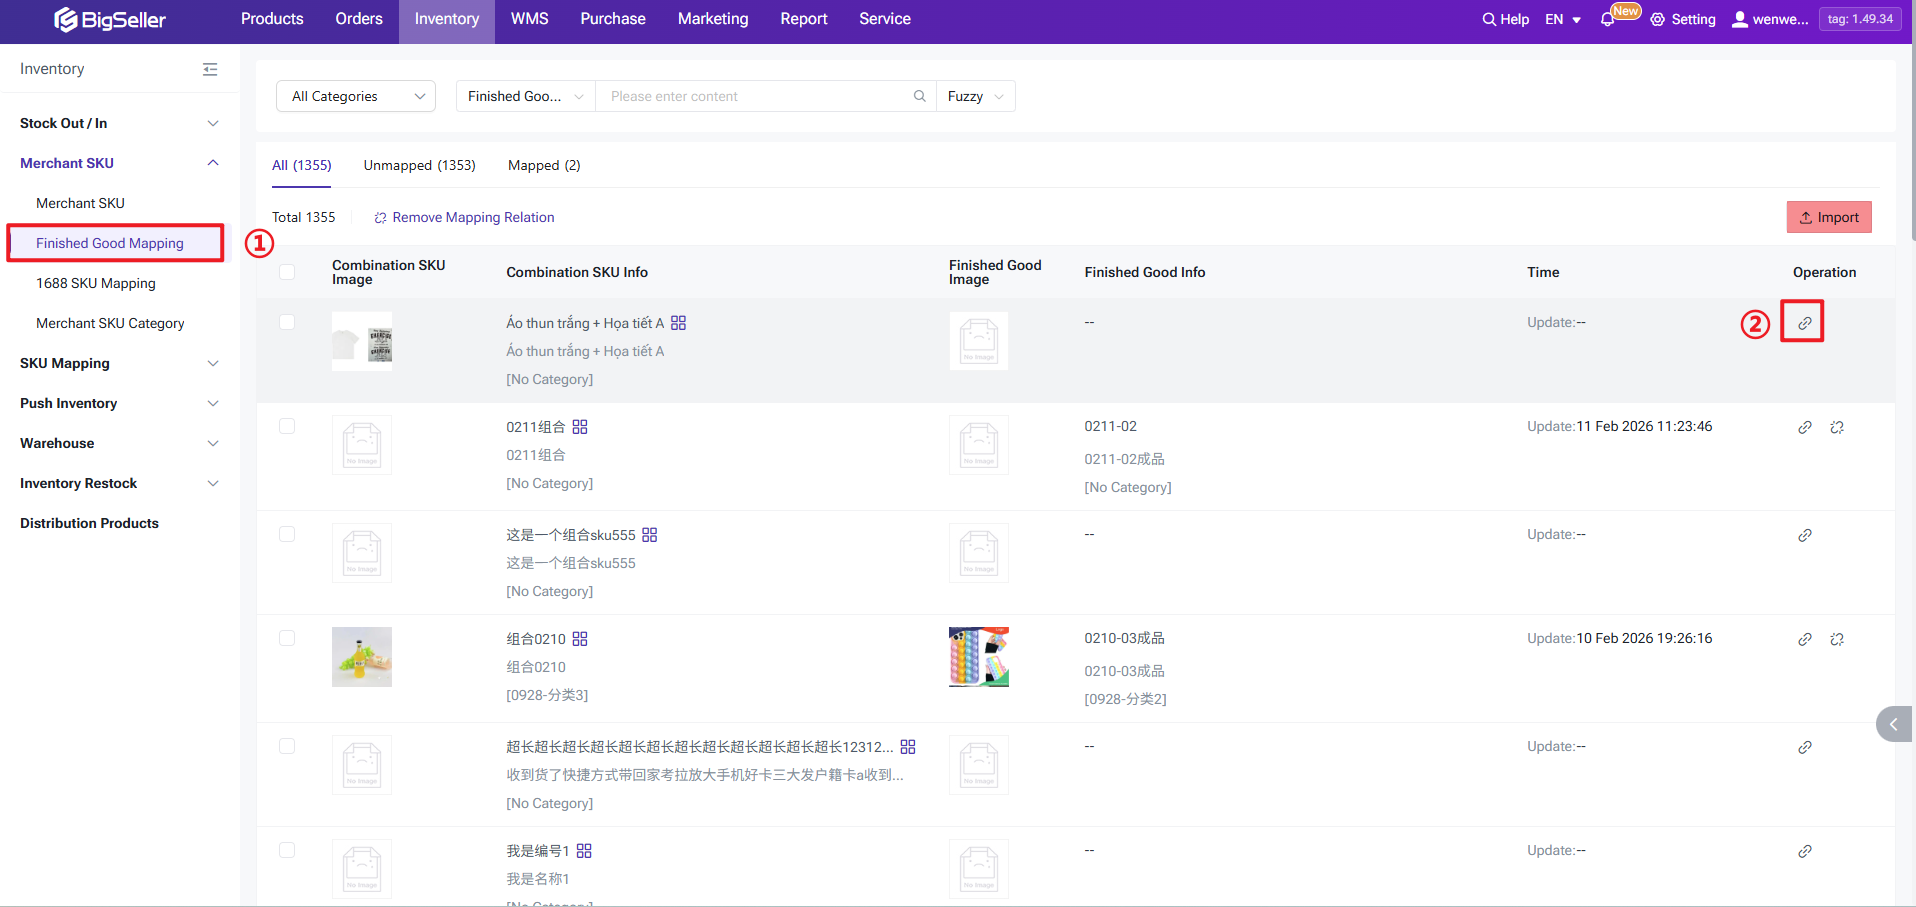
Task: Open the Fuzzy match type dropdown
Action: (x=975, y=96)
